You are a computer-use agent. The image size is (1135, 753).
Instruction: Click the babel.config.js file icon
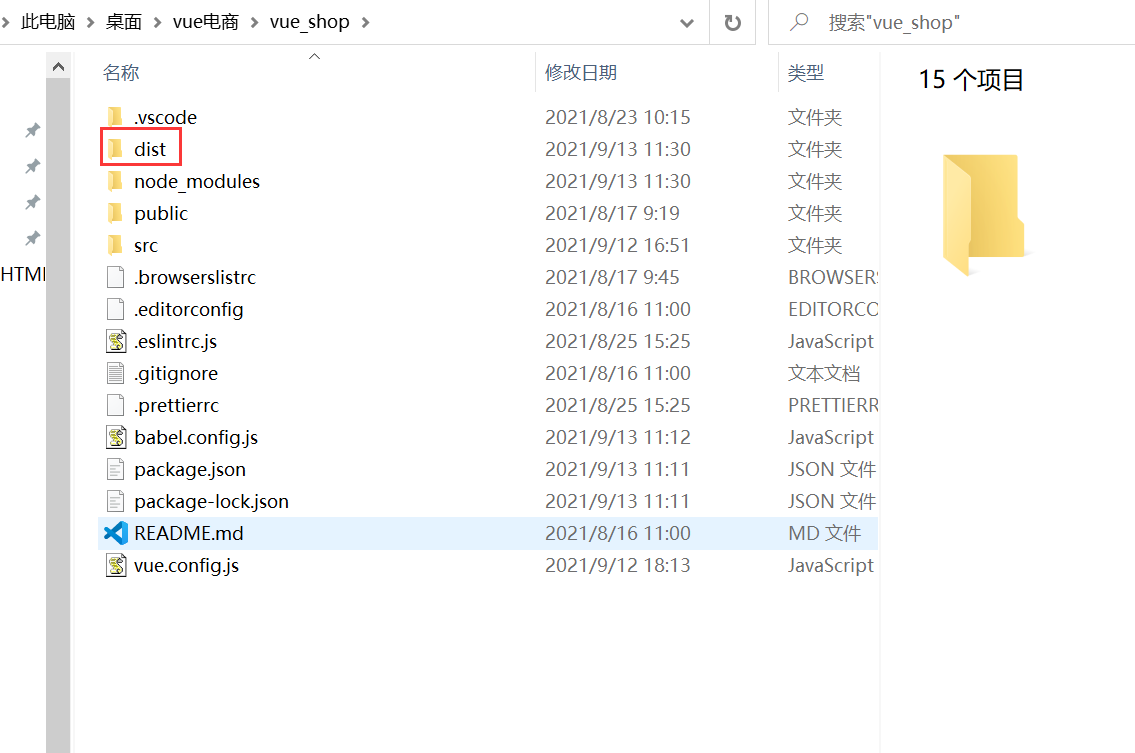click(x=116, y=437)
